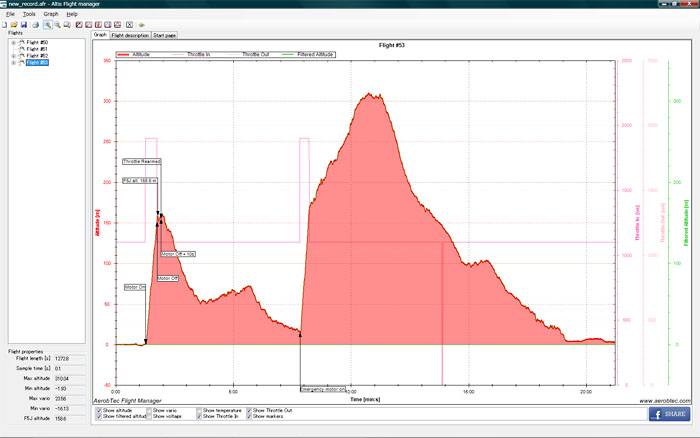The width and height of the screenshot is (700, 438).
Task: Click the Flight #53 aircraft icon
Action: (21, 63)
